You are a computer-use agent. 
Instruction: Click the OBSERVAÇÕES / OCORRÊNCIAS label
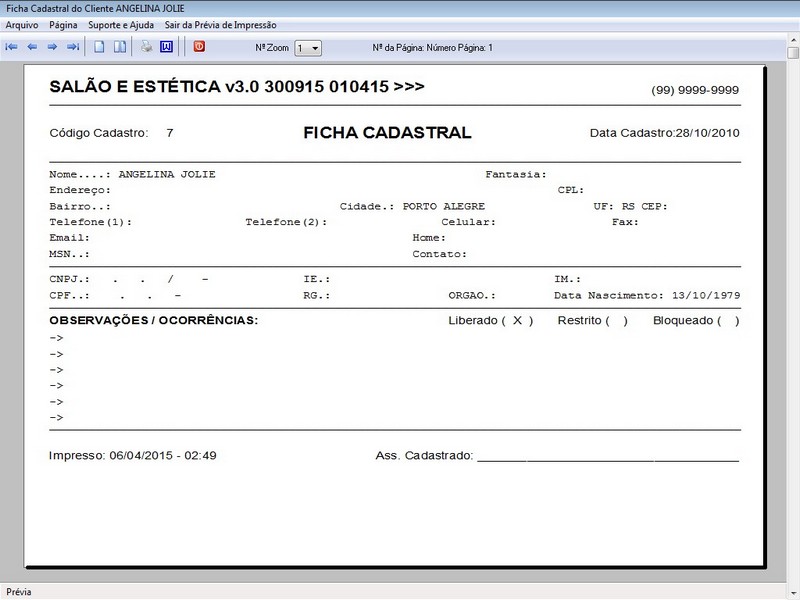tap(154, 320)
